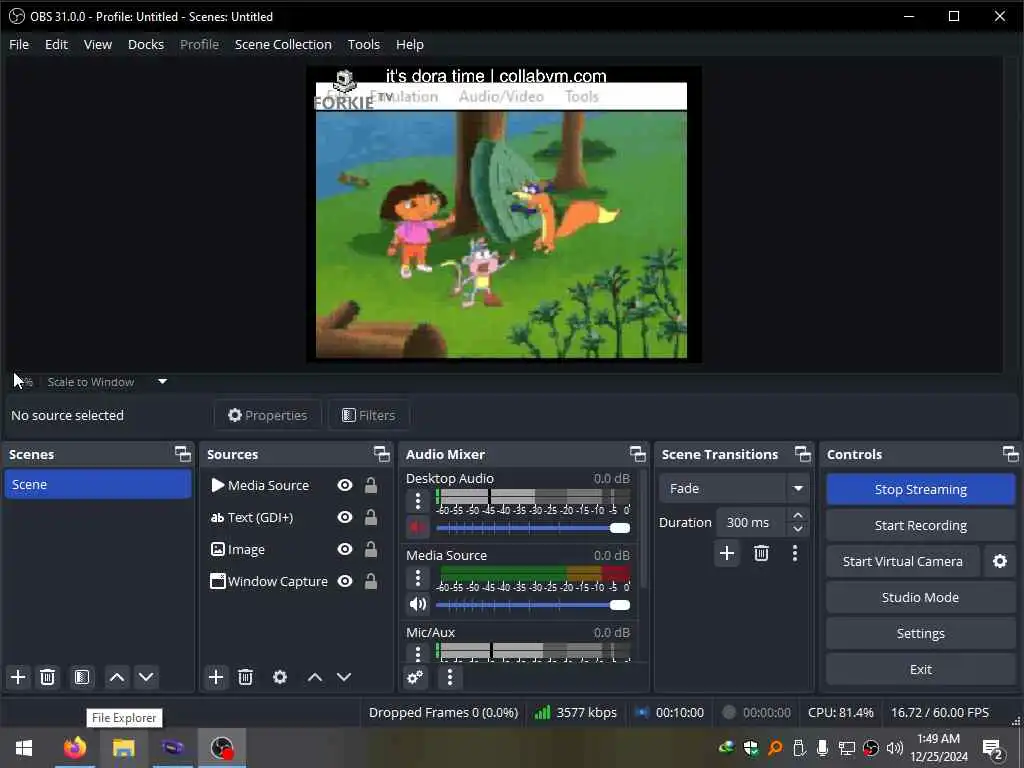This screenshot has width=1024, height=768.
Task: Increase transition duration up arrow
Action: [x=798, y=516]
